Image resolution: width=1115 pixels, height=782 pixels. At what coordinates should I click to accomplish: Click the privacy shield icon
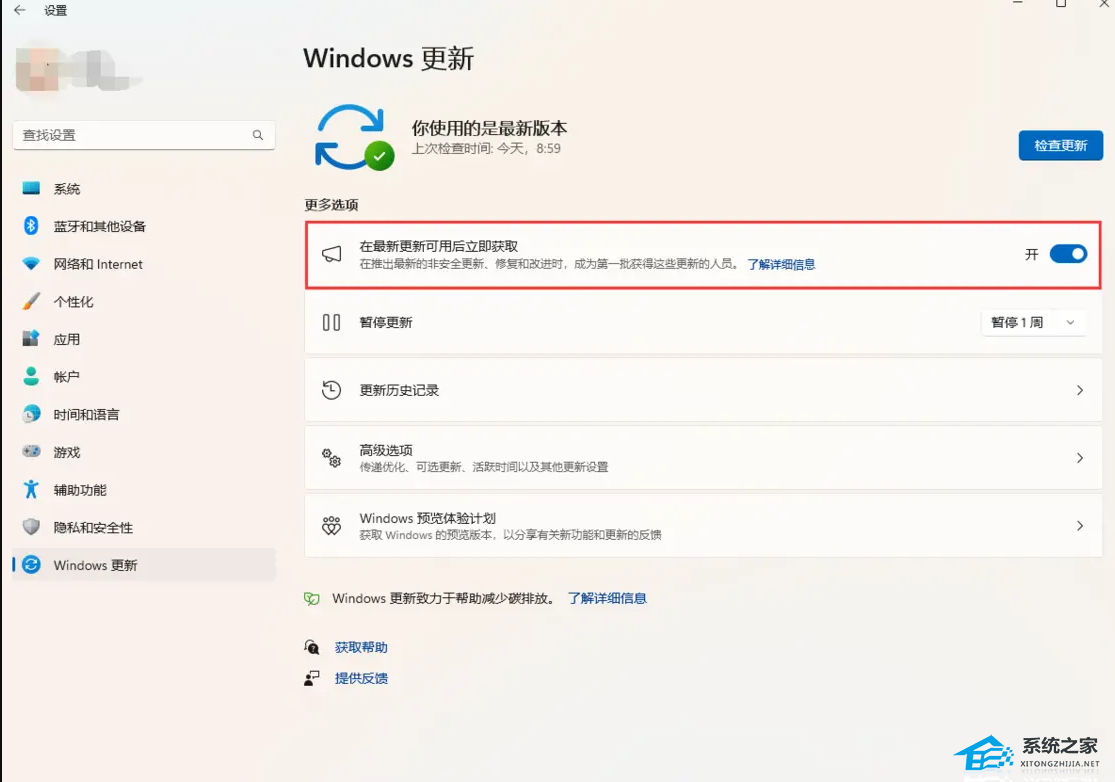(31, 527)
